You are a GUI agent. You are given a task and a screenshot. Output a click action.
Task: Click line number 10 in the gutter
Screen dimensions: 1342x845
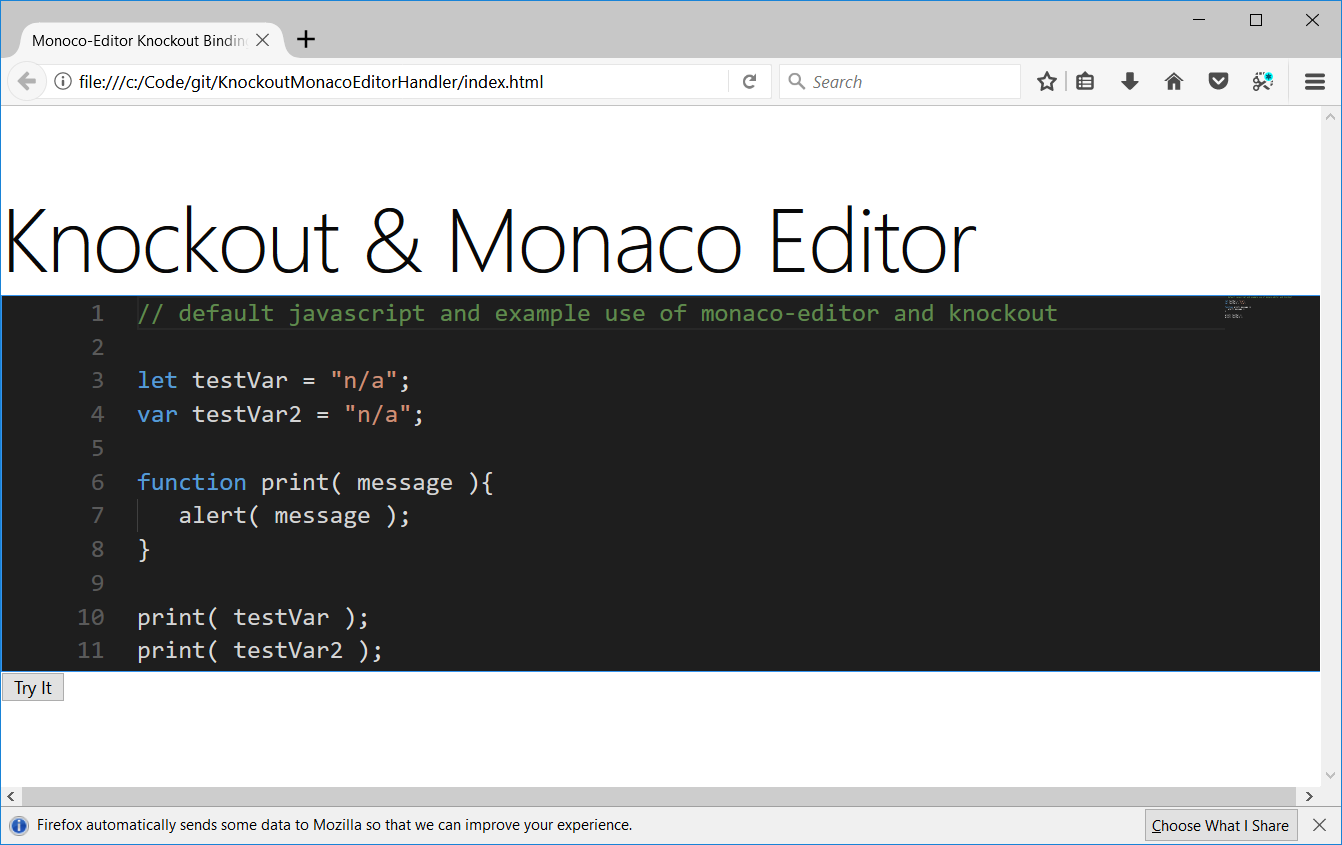click(x=90, y=617)
